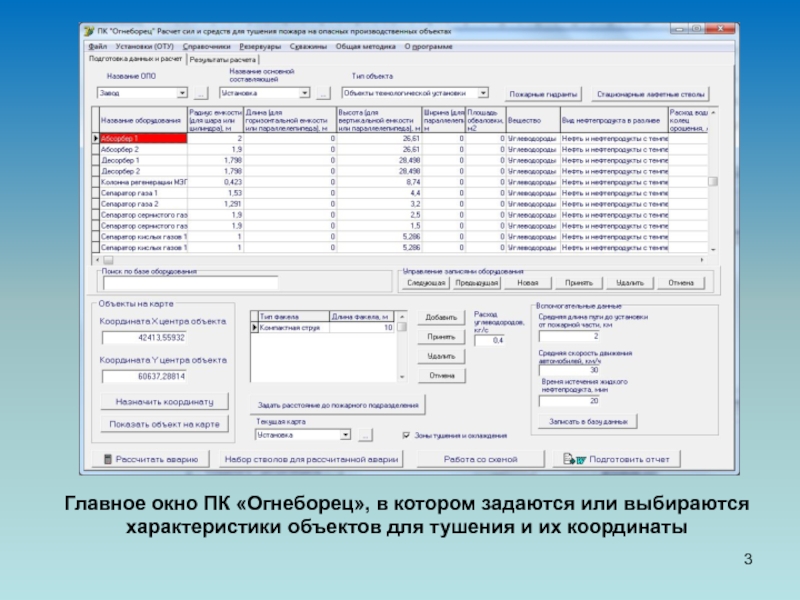This screenshot has width=800, height=600.
Task: Click Показать объект на карте button
Action: pyautogui.click(x=164, y=424)
